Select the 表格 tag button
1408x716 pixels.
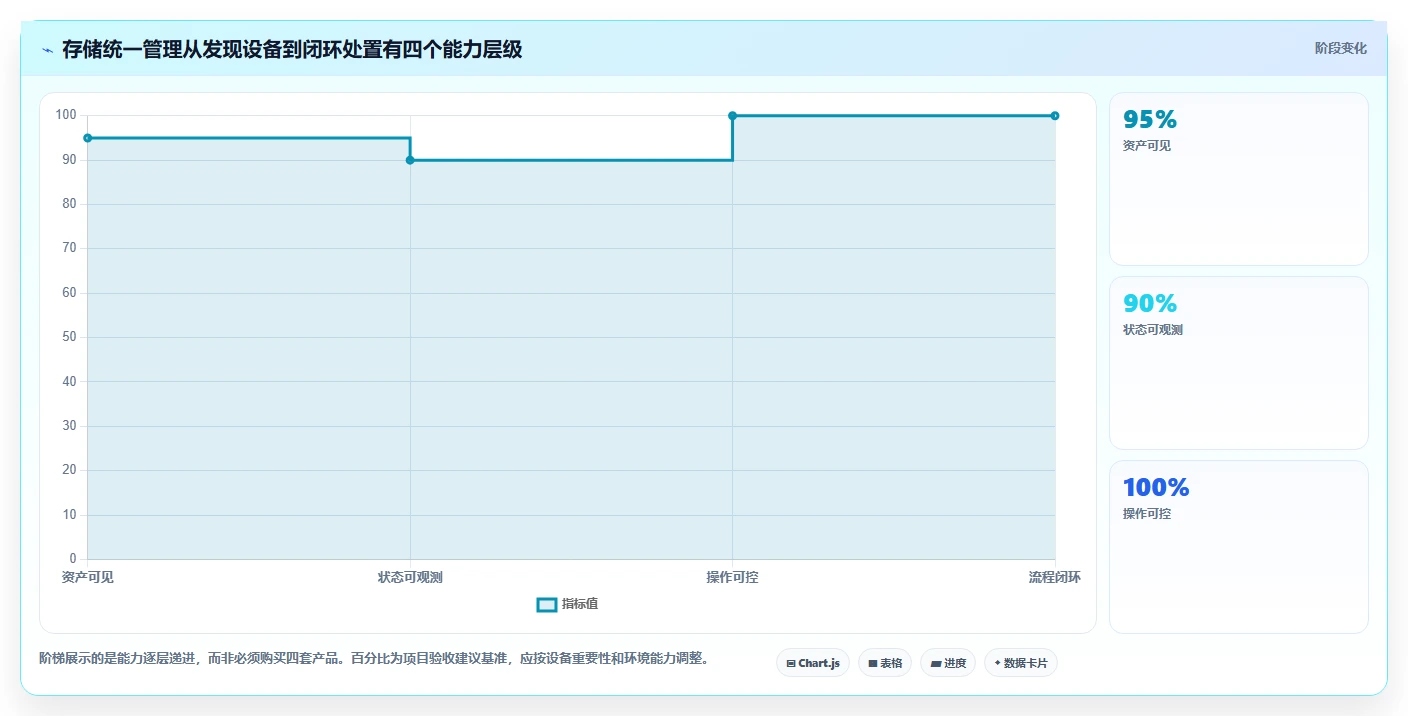coord(884,663)
